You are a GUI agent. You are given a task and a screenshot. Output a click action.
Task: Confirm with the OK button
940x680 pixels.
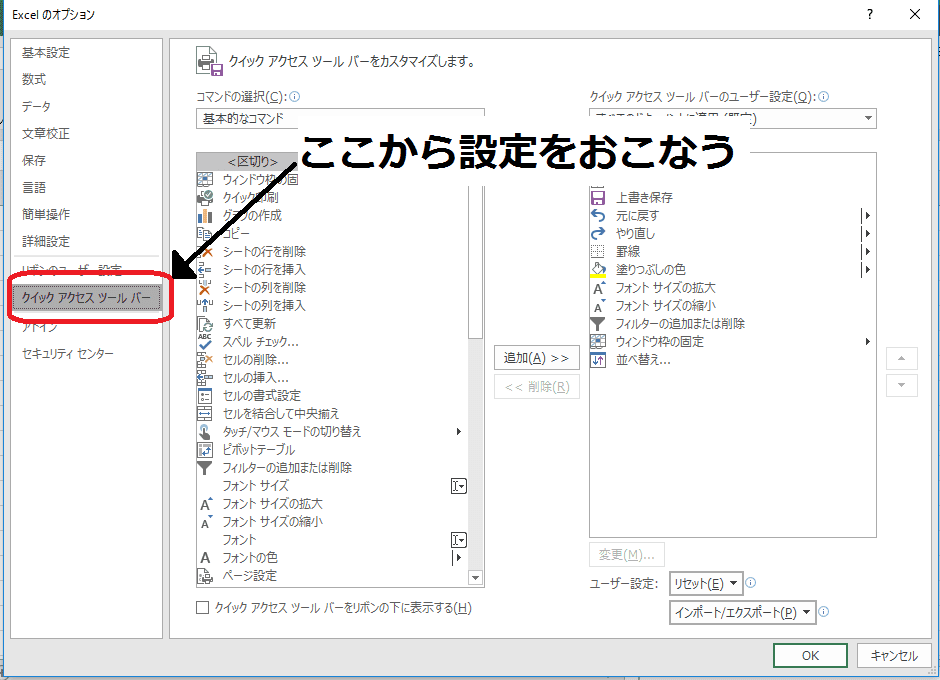pos(810,655)
